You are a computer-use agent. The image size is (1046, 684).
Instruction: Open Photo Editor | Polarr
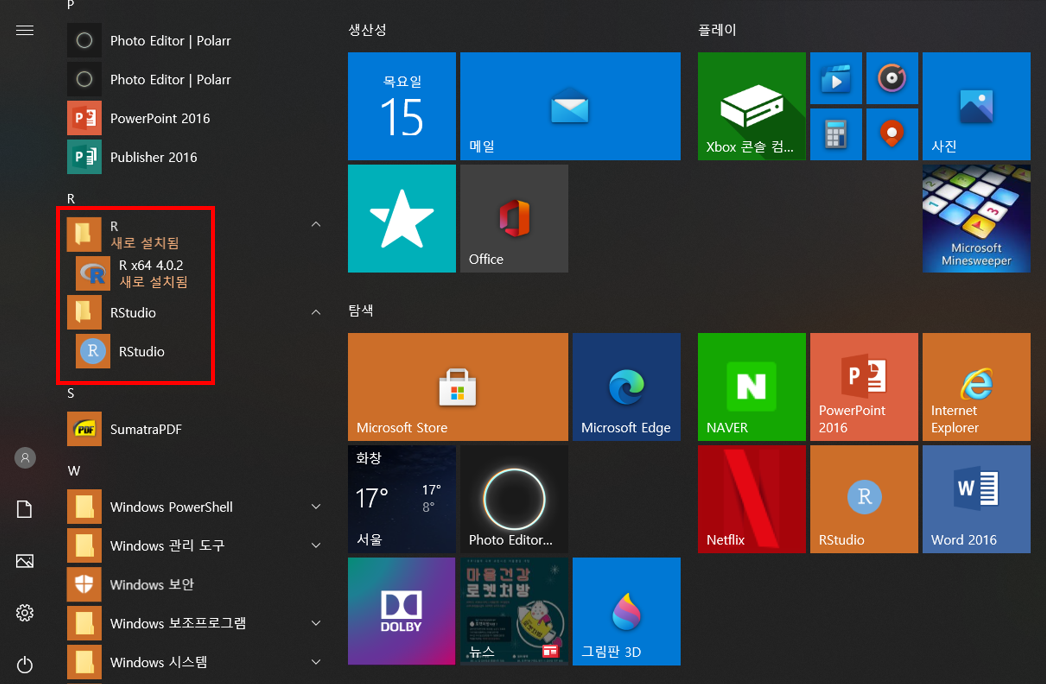(x=168, y=40)
